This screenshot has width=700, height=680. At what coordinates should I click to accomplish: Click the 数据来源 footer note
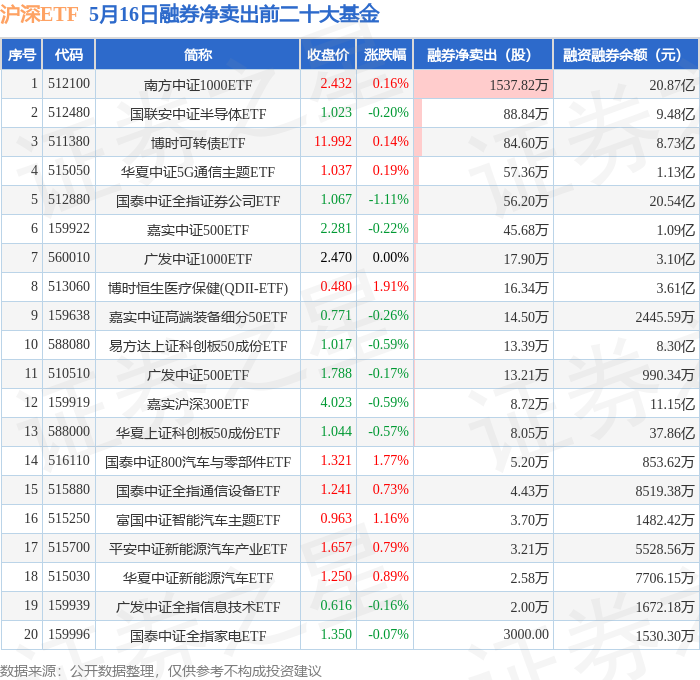pos(161,671)
